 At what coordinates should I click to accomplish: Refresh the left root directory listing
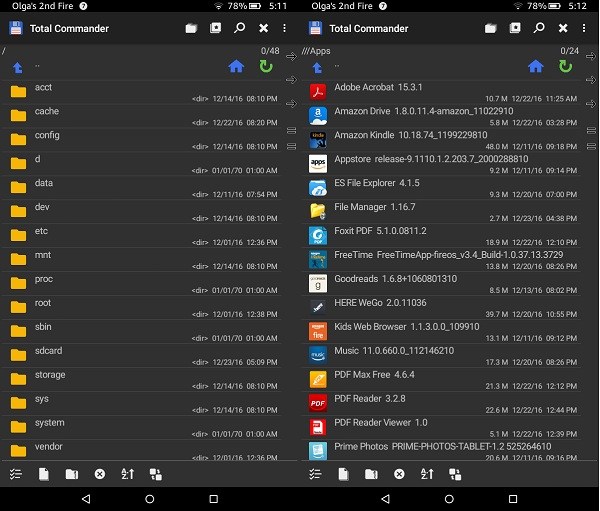pyautogui.click(x=266, y=67)
